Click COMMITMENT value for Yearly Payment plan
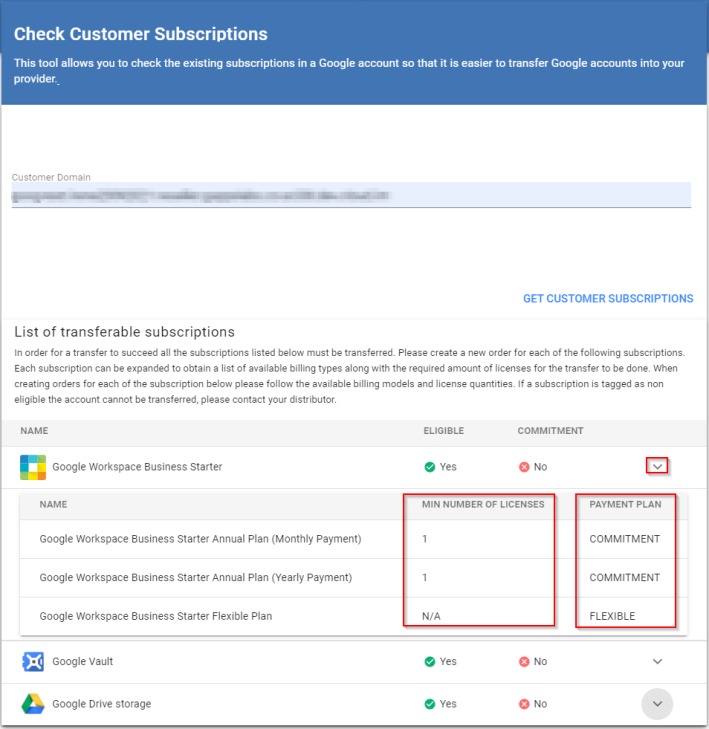The width and height of the screenshot is (709, 729). (624, 577)
